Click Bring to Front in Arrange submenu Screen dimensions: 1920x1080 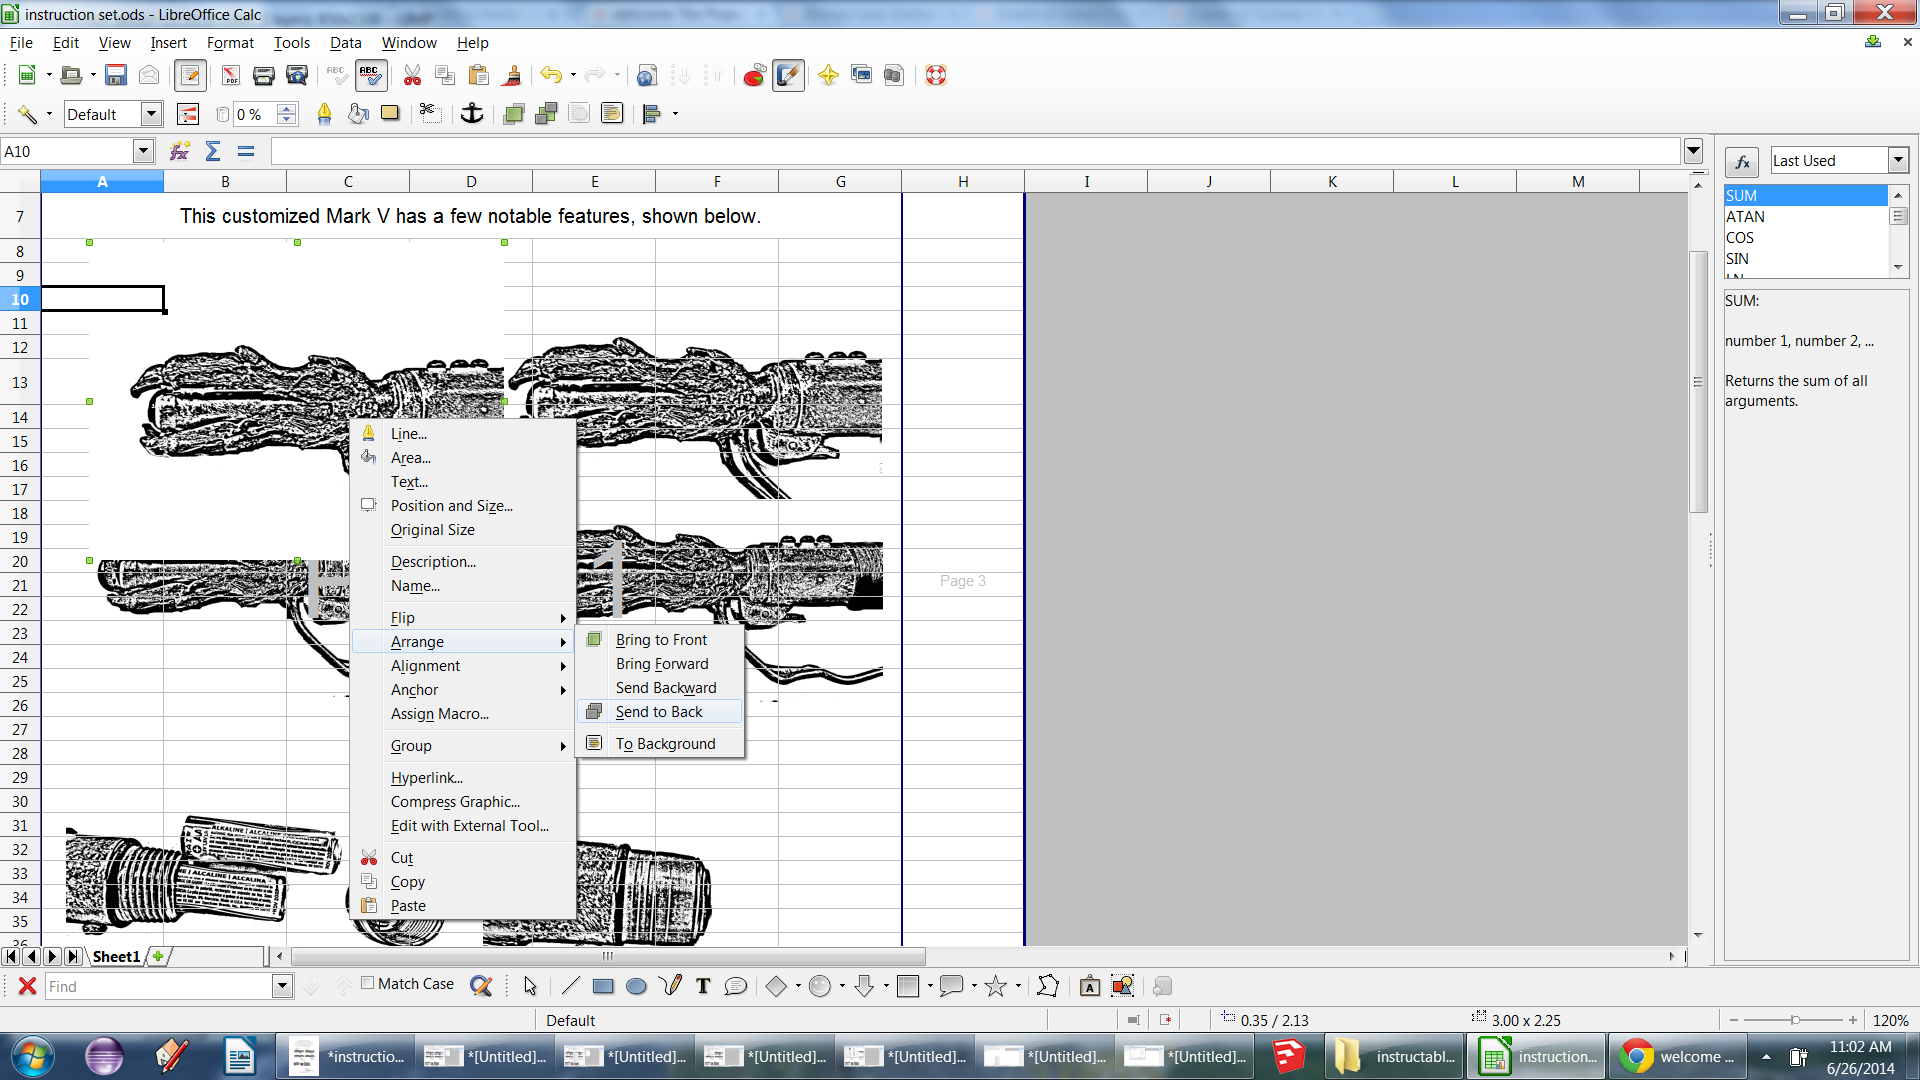659,638
